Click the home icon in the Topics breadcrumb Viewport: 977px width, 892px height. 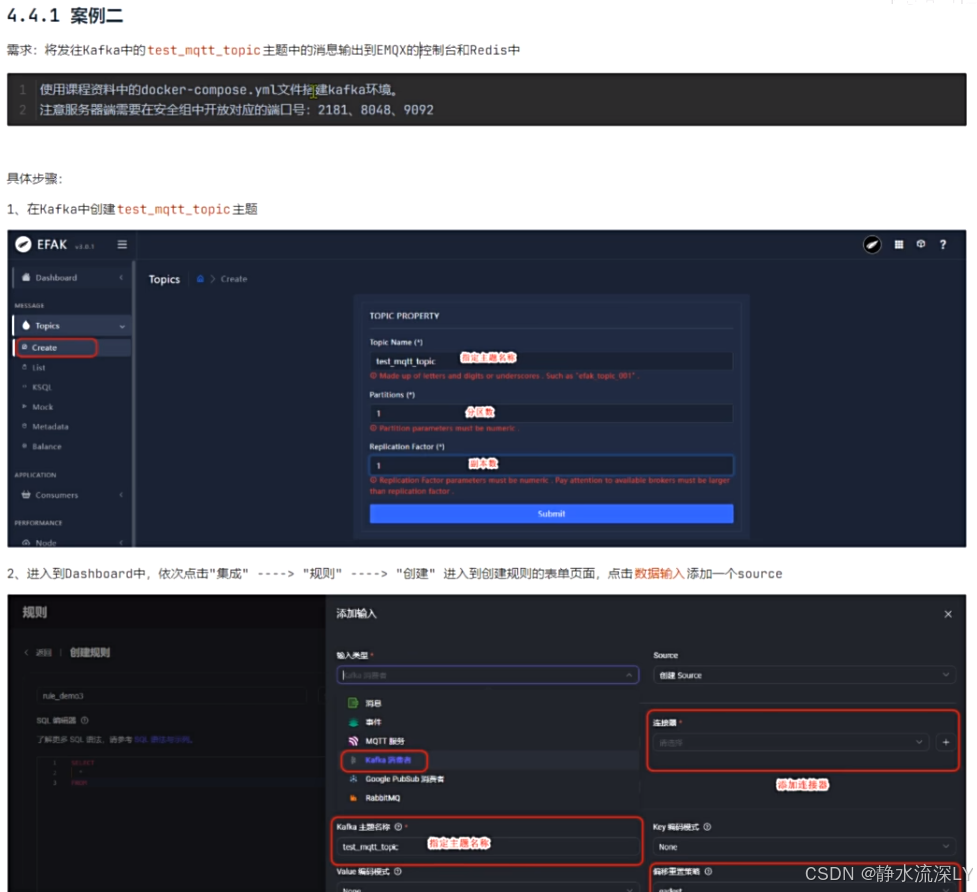(200, 279)
